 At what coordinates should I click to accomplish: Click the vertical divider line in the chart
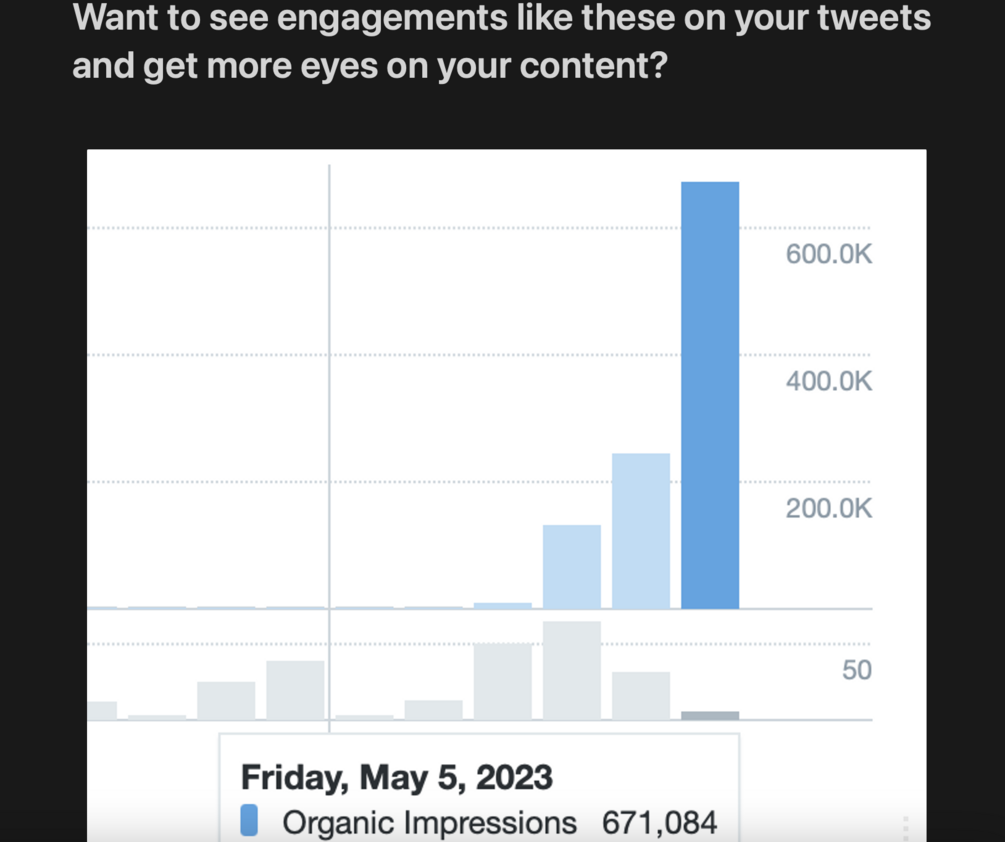click(329, 448)
